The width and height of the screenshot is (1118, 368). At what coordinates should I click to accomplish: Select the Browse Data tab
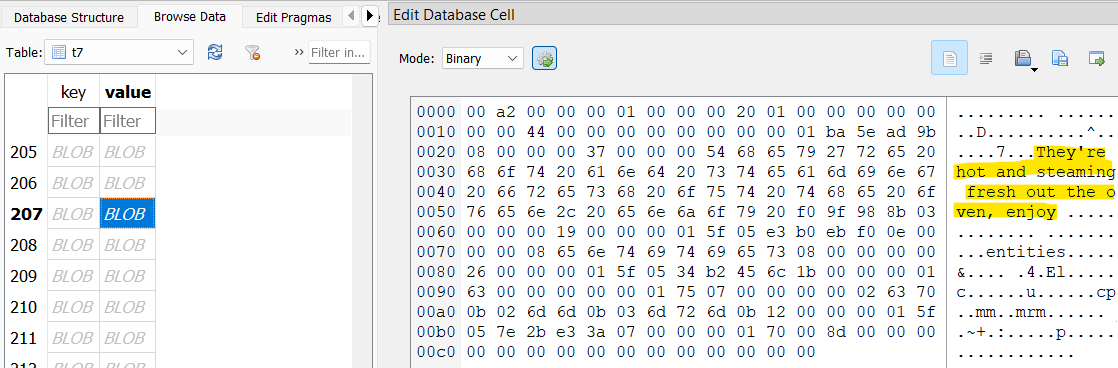pyautogui.click(x=190, y=16)
